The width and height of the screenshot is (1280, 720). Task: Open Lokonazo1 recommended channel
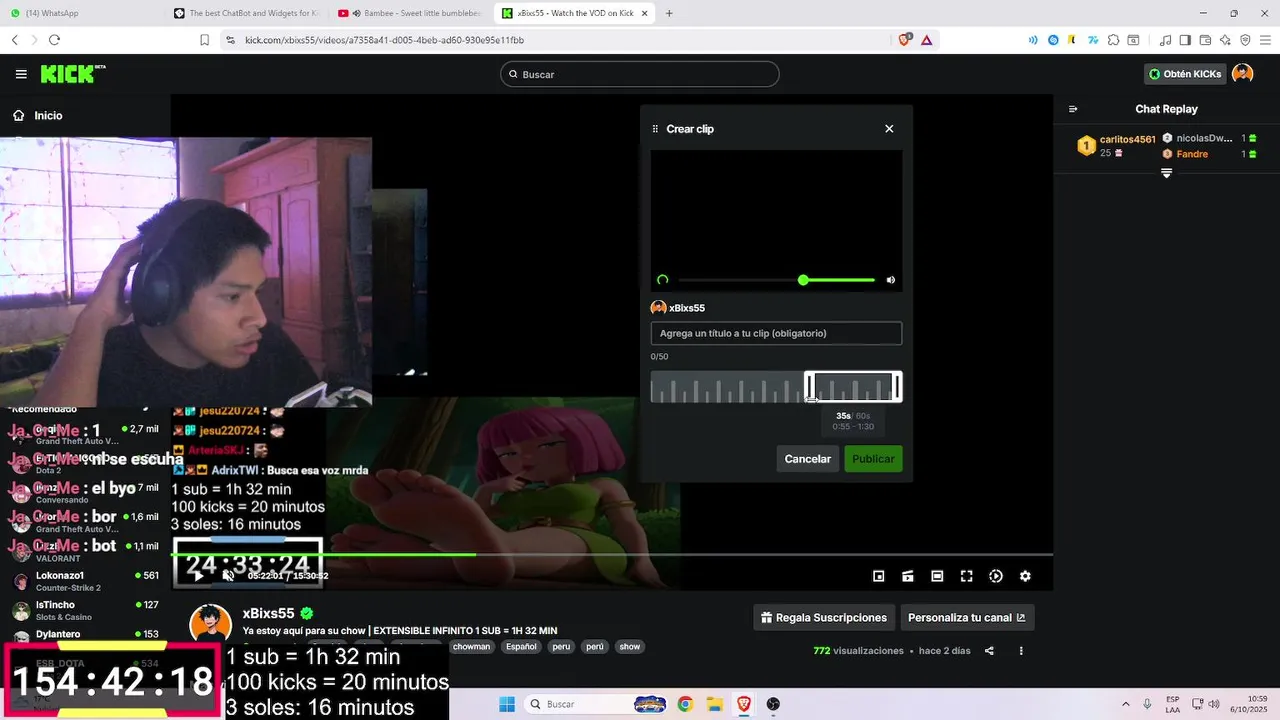tap(85, 581)
